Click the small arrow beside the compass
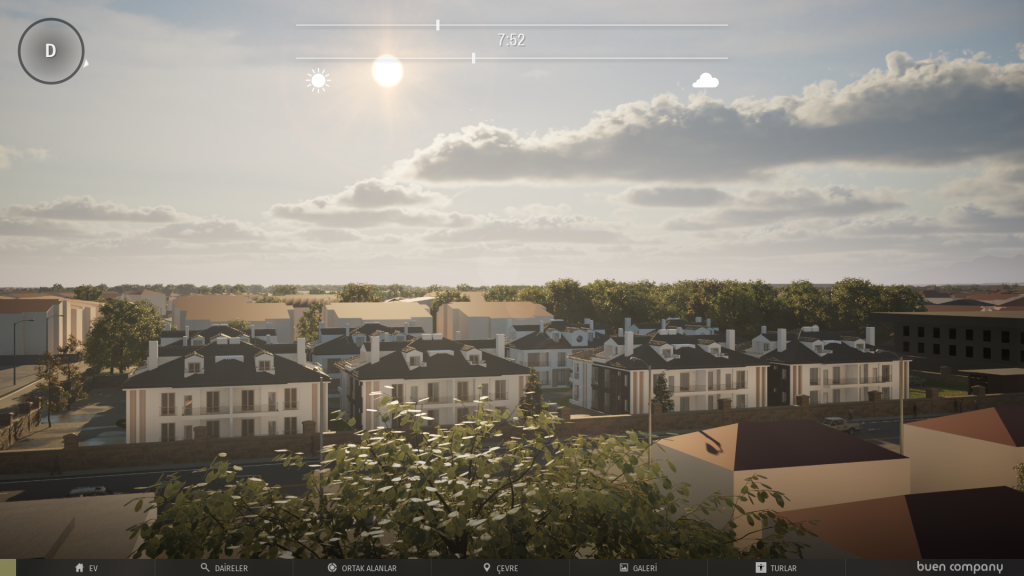 coord(86,64)
